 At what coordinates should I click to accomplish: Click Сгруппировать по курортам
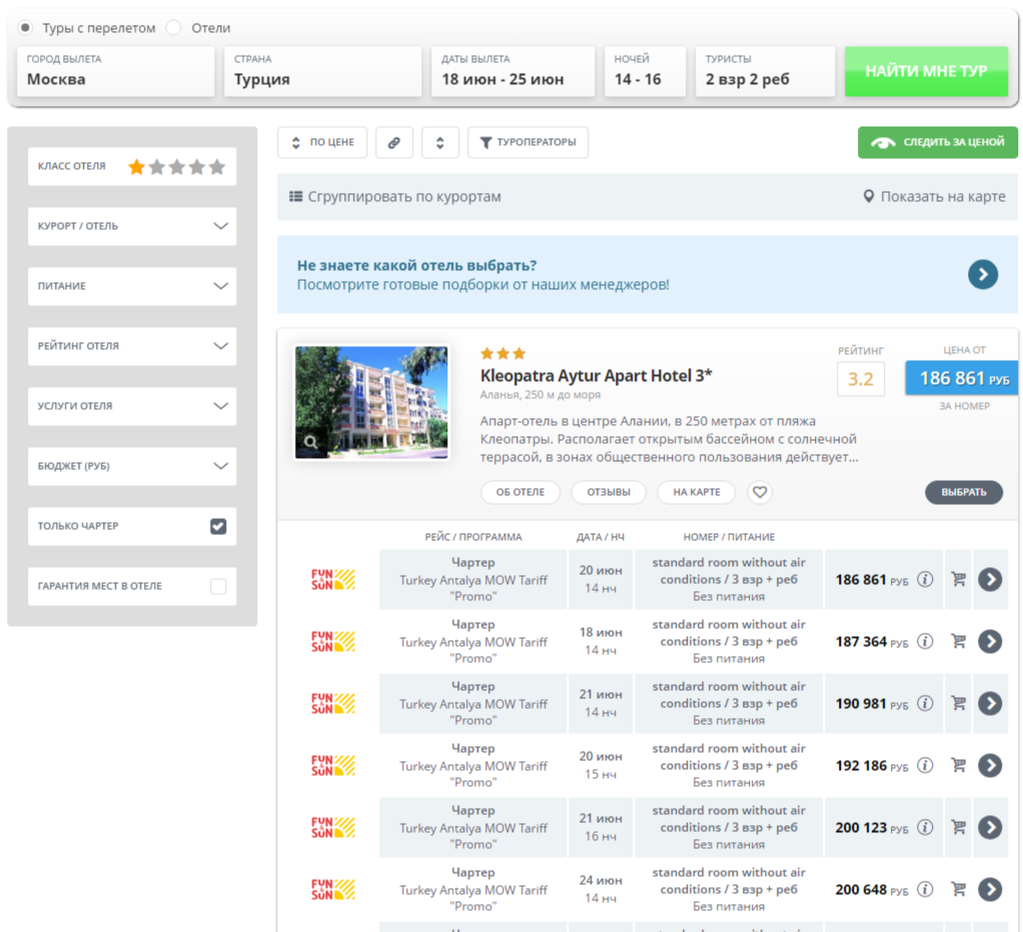click(x=395, y=196)
